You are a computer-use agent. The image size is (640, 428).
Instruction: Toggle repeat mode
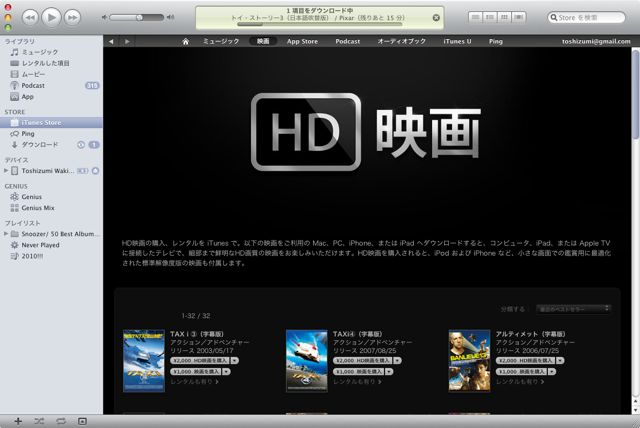(61, 421)
